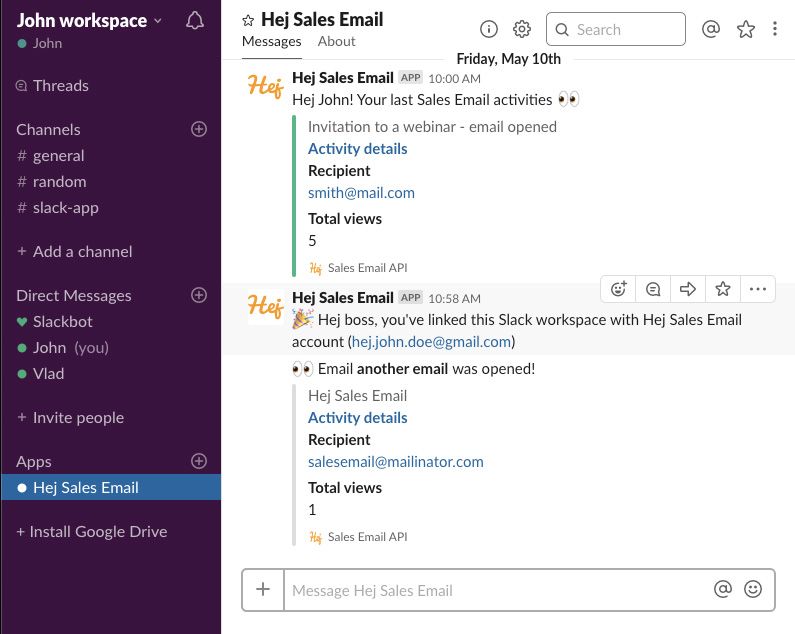The height and width of the screenshot is (634, 795).
Task: Share message with forward arrow
Action: [688, 289]
